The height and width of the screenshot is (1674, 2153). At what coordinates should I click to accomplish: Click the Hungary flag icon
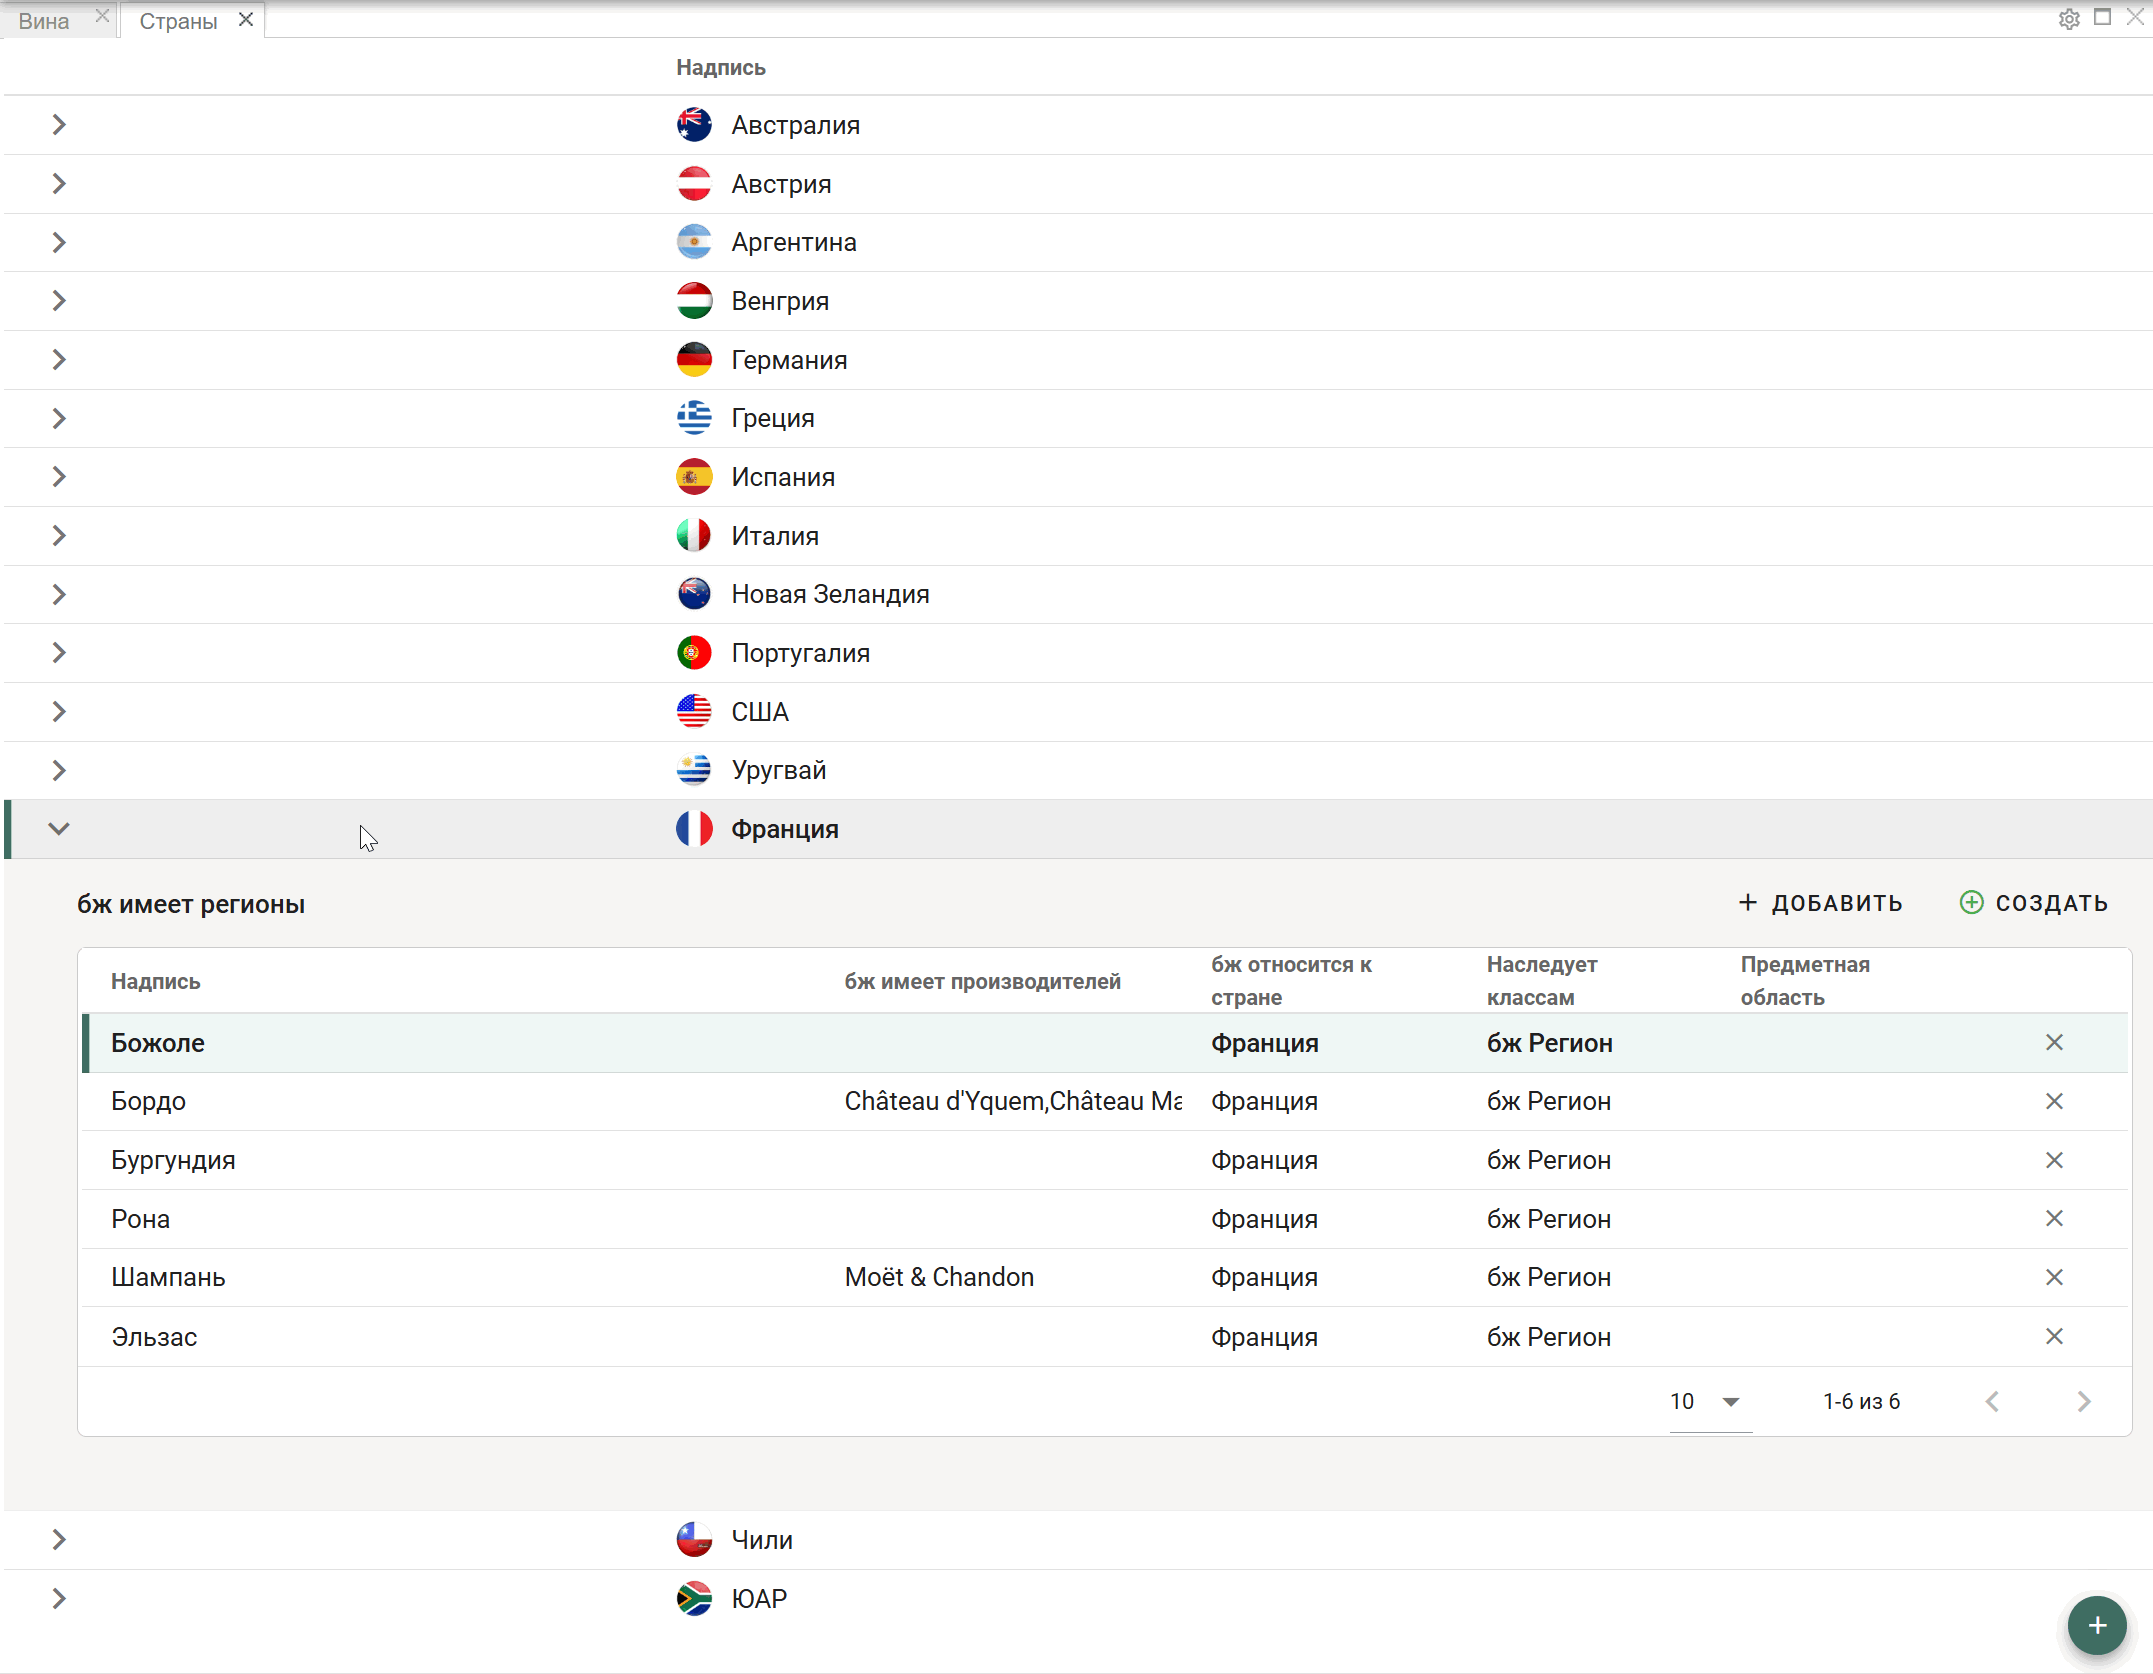(694, 301)
